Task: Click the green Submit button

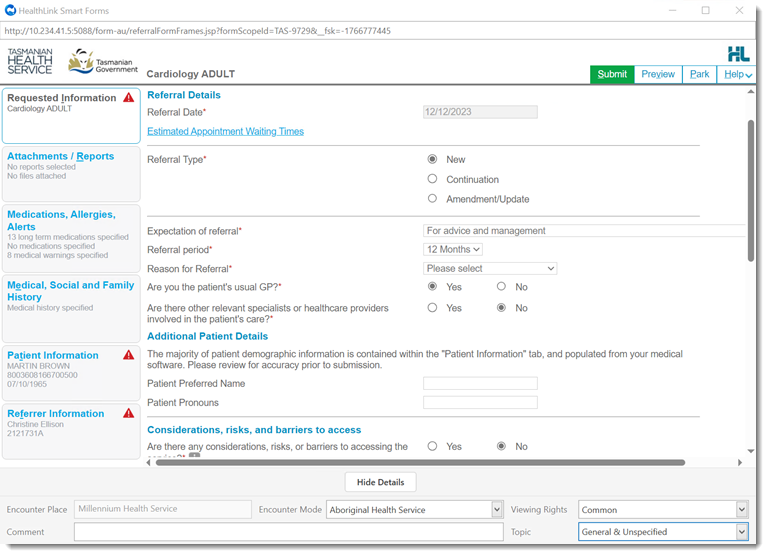Action: click(x=612, y=74)
